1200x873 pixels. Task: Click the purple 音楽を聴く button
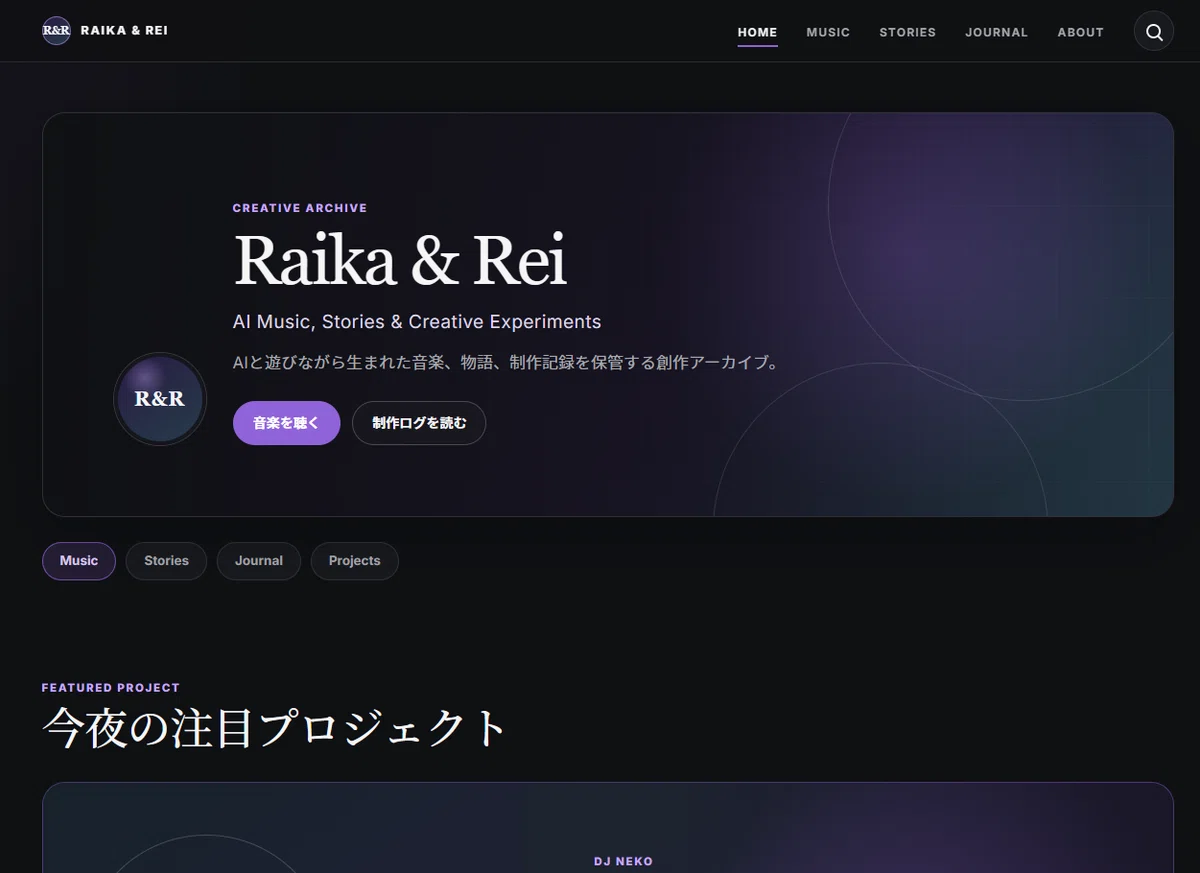(286, 423)
